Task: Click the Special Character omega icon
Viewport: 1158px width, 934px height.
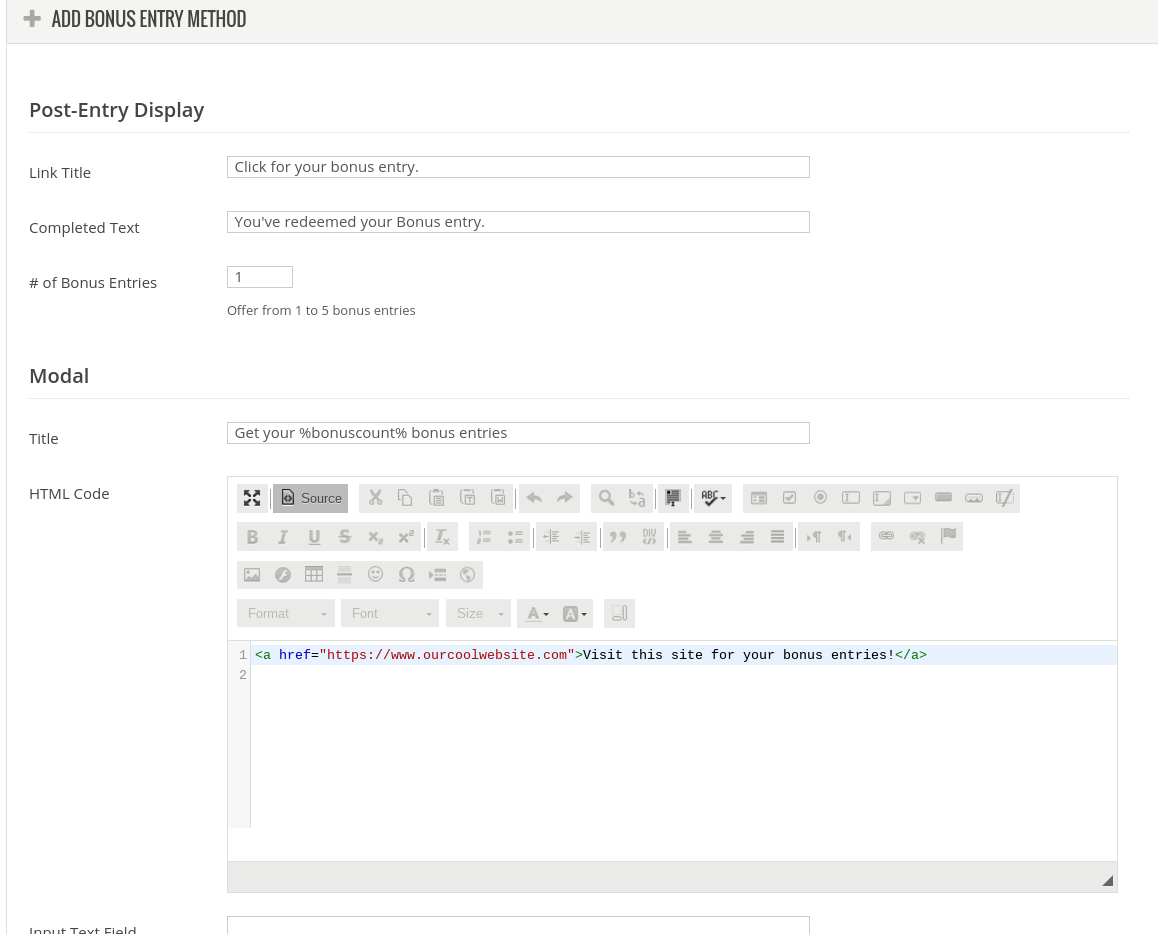Action: point(406,575)
